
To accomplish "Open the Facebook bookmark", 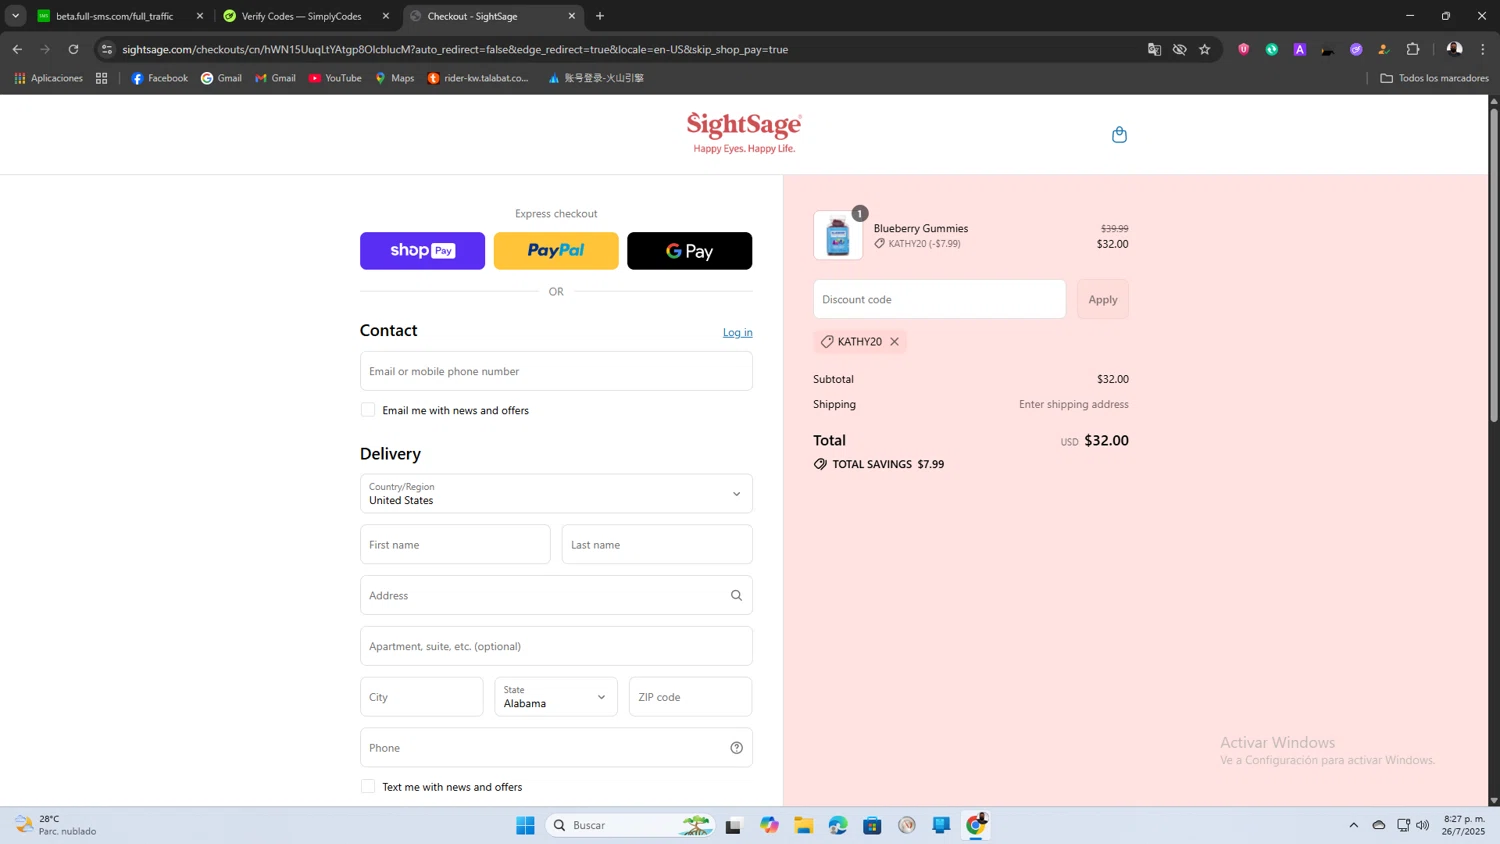I will coord(159,78).
